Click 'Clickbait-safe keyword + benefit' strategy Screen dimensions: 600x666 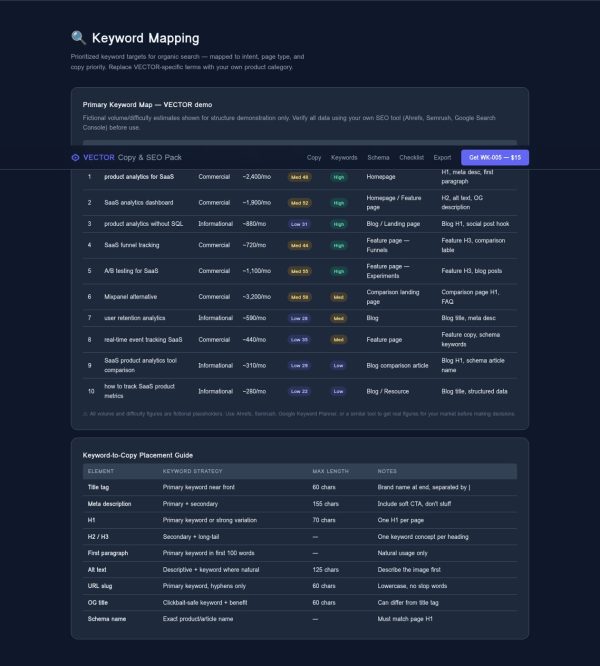pos(205,603)
